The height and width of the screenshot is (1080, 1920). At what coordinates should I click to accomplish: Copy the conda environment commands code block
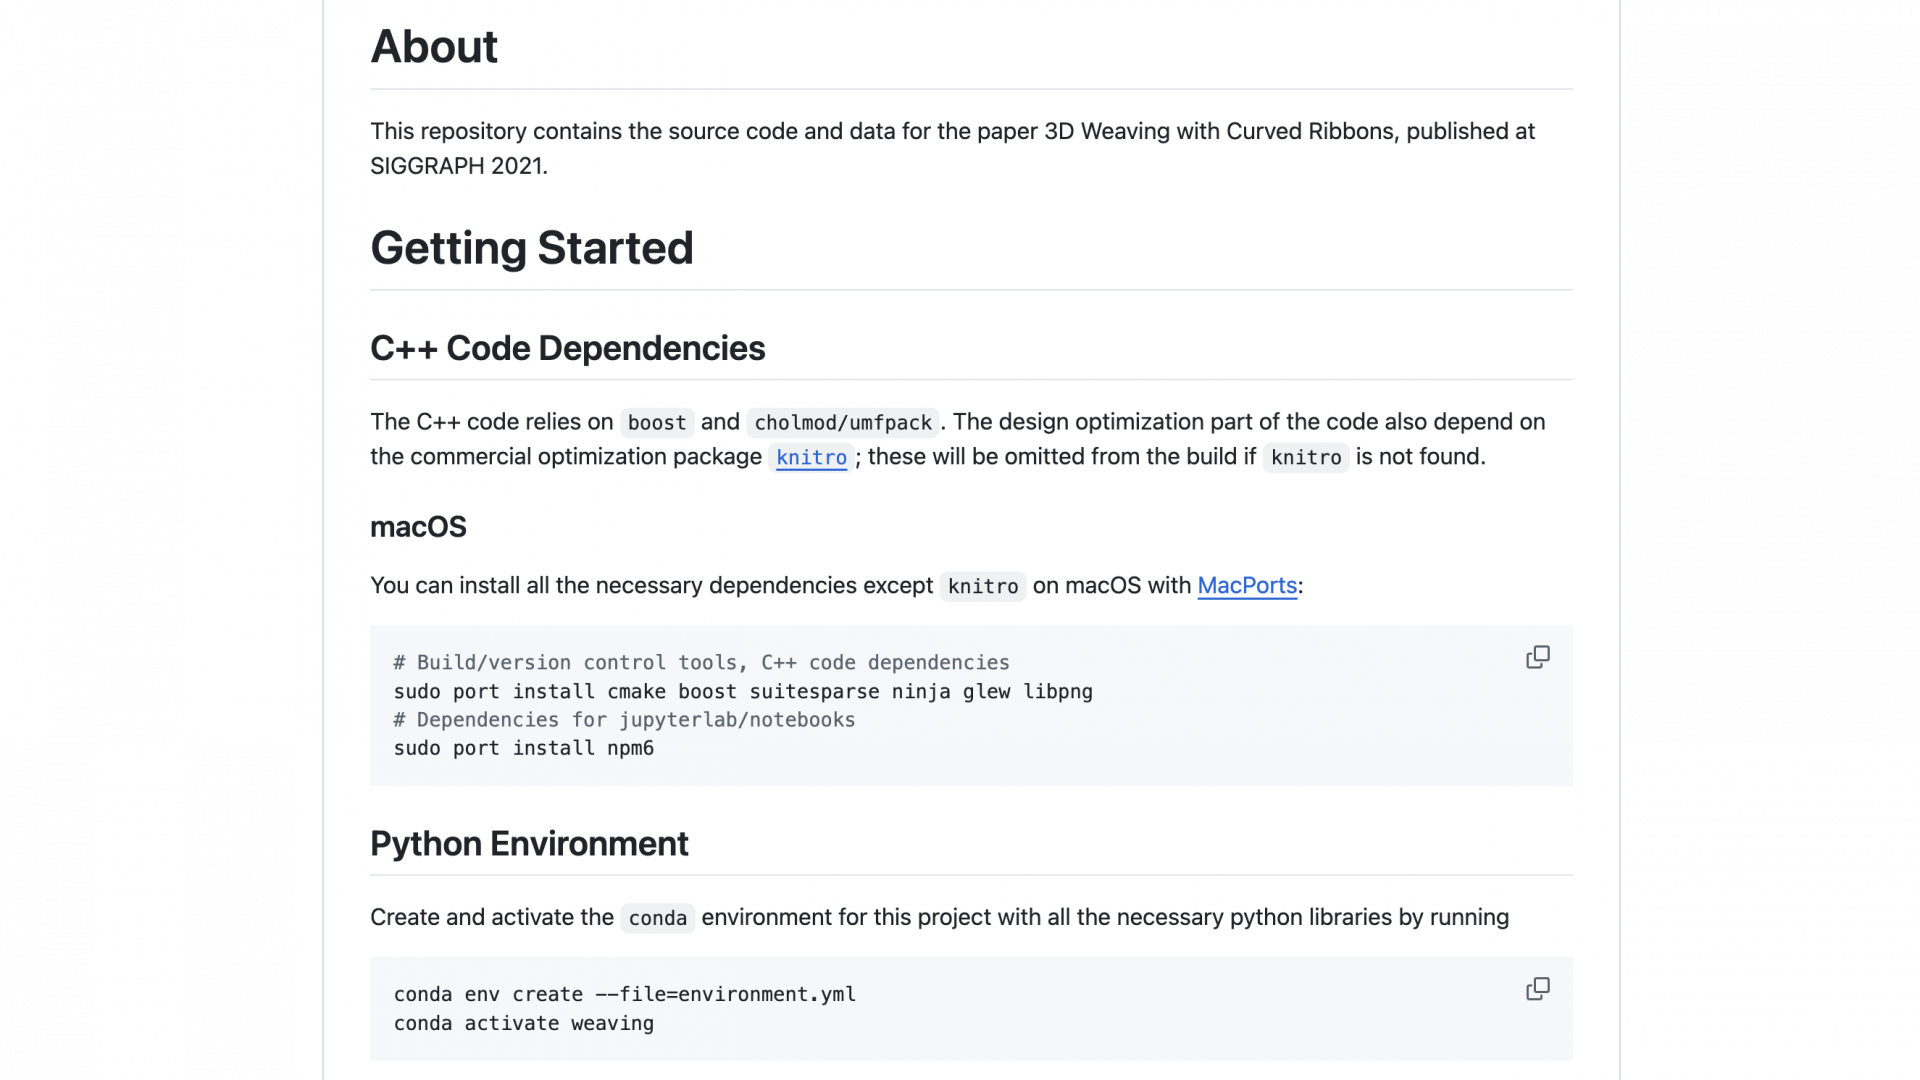1537,989
